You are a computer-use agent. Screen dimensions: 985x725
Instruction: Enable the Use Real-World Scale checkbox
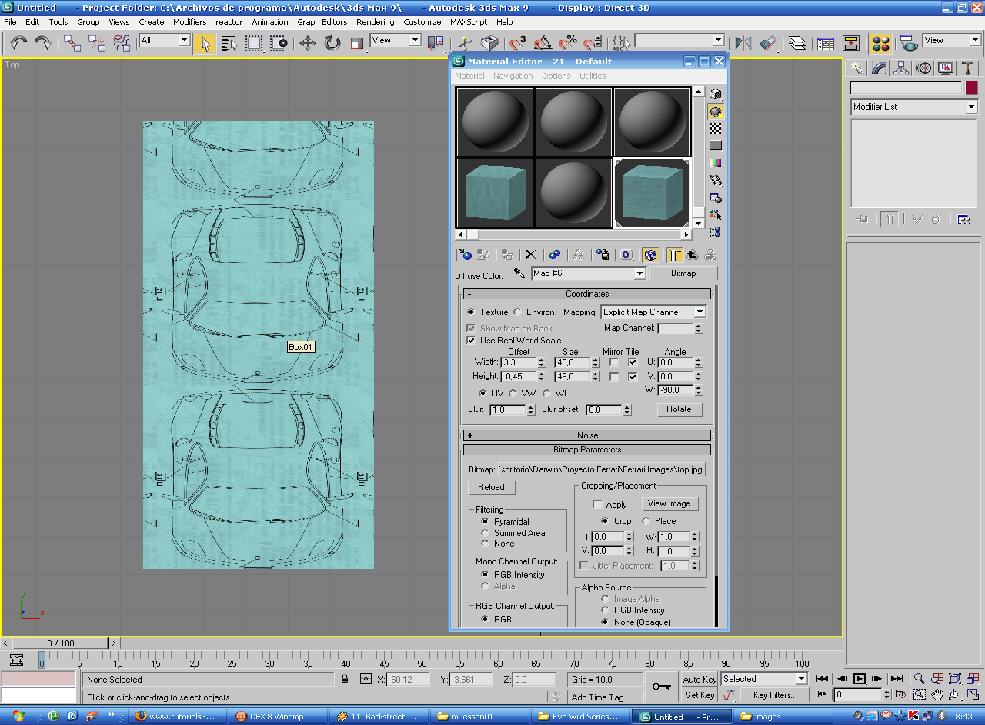(x=471, y=340)
